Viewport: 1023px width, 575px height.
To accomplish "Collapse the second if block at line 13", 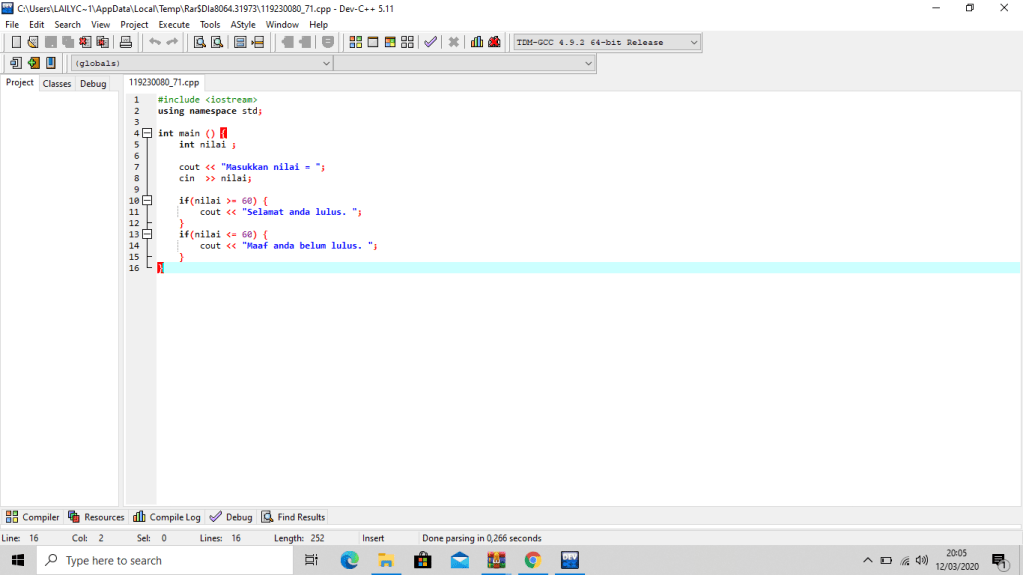I will (146, 234).
